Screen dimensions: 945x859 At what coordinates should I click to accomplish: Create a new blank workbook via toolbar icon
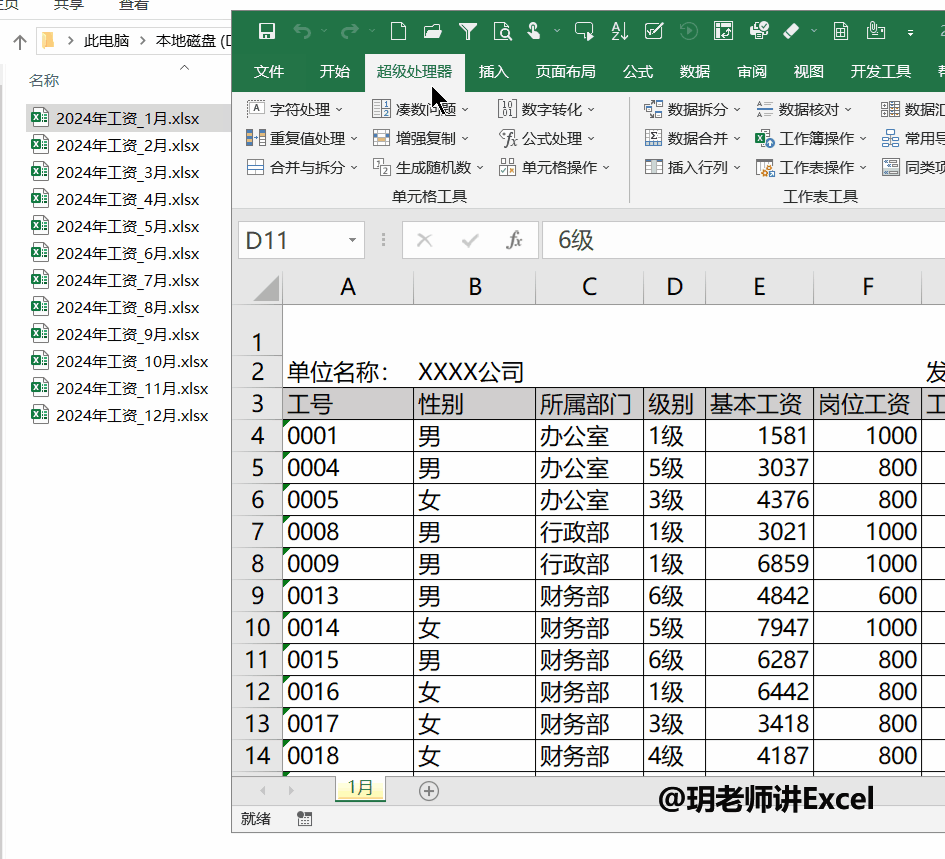coord(398,31)
